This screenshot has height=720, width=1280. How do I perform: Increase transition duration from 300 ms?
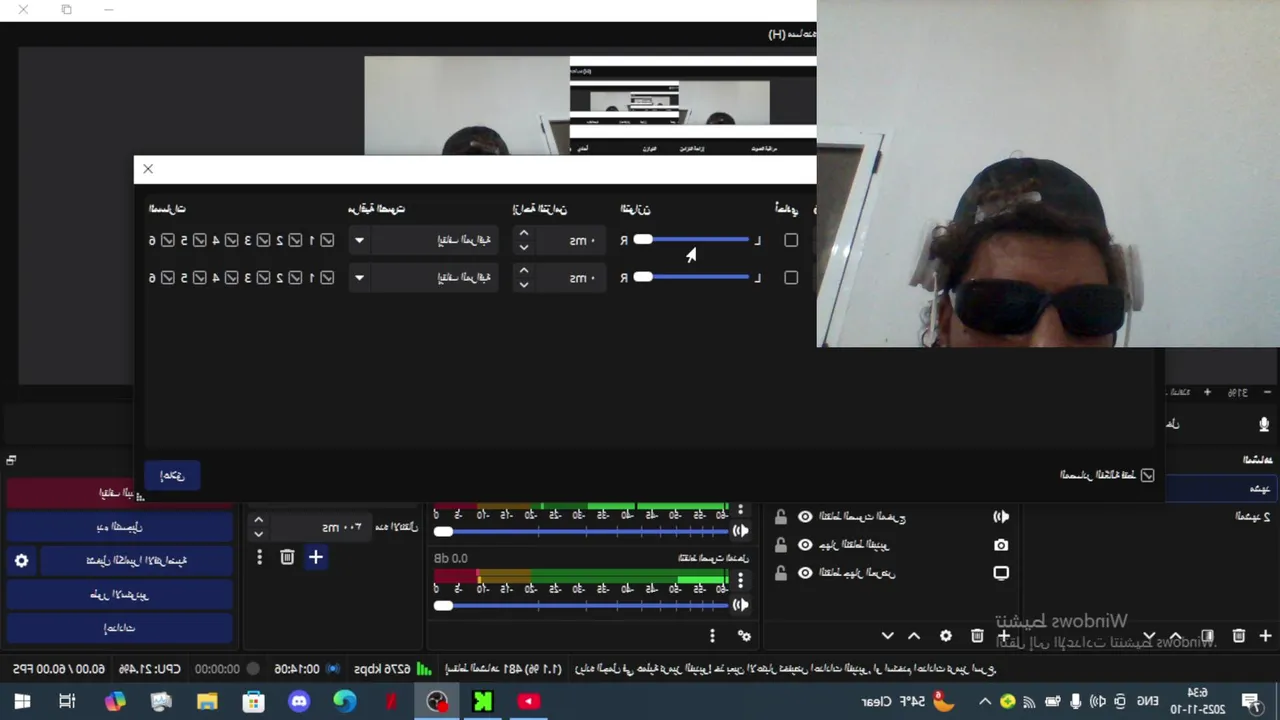tap(258, 520)
